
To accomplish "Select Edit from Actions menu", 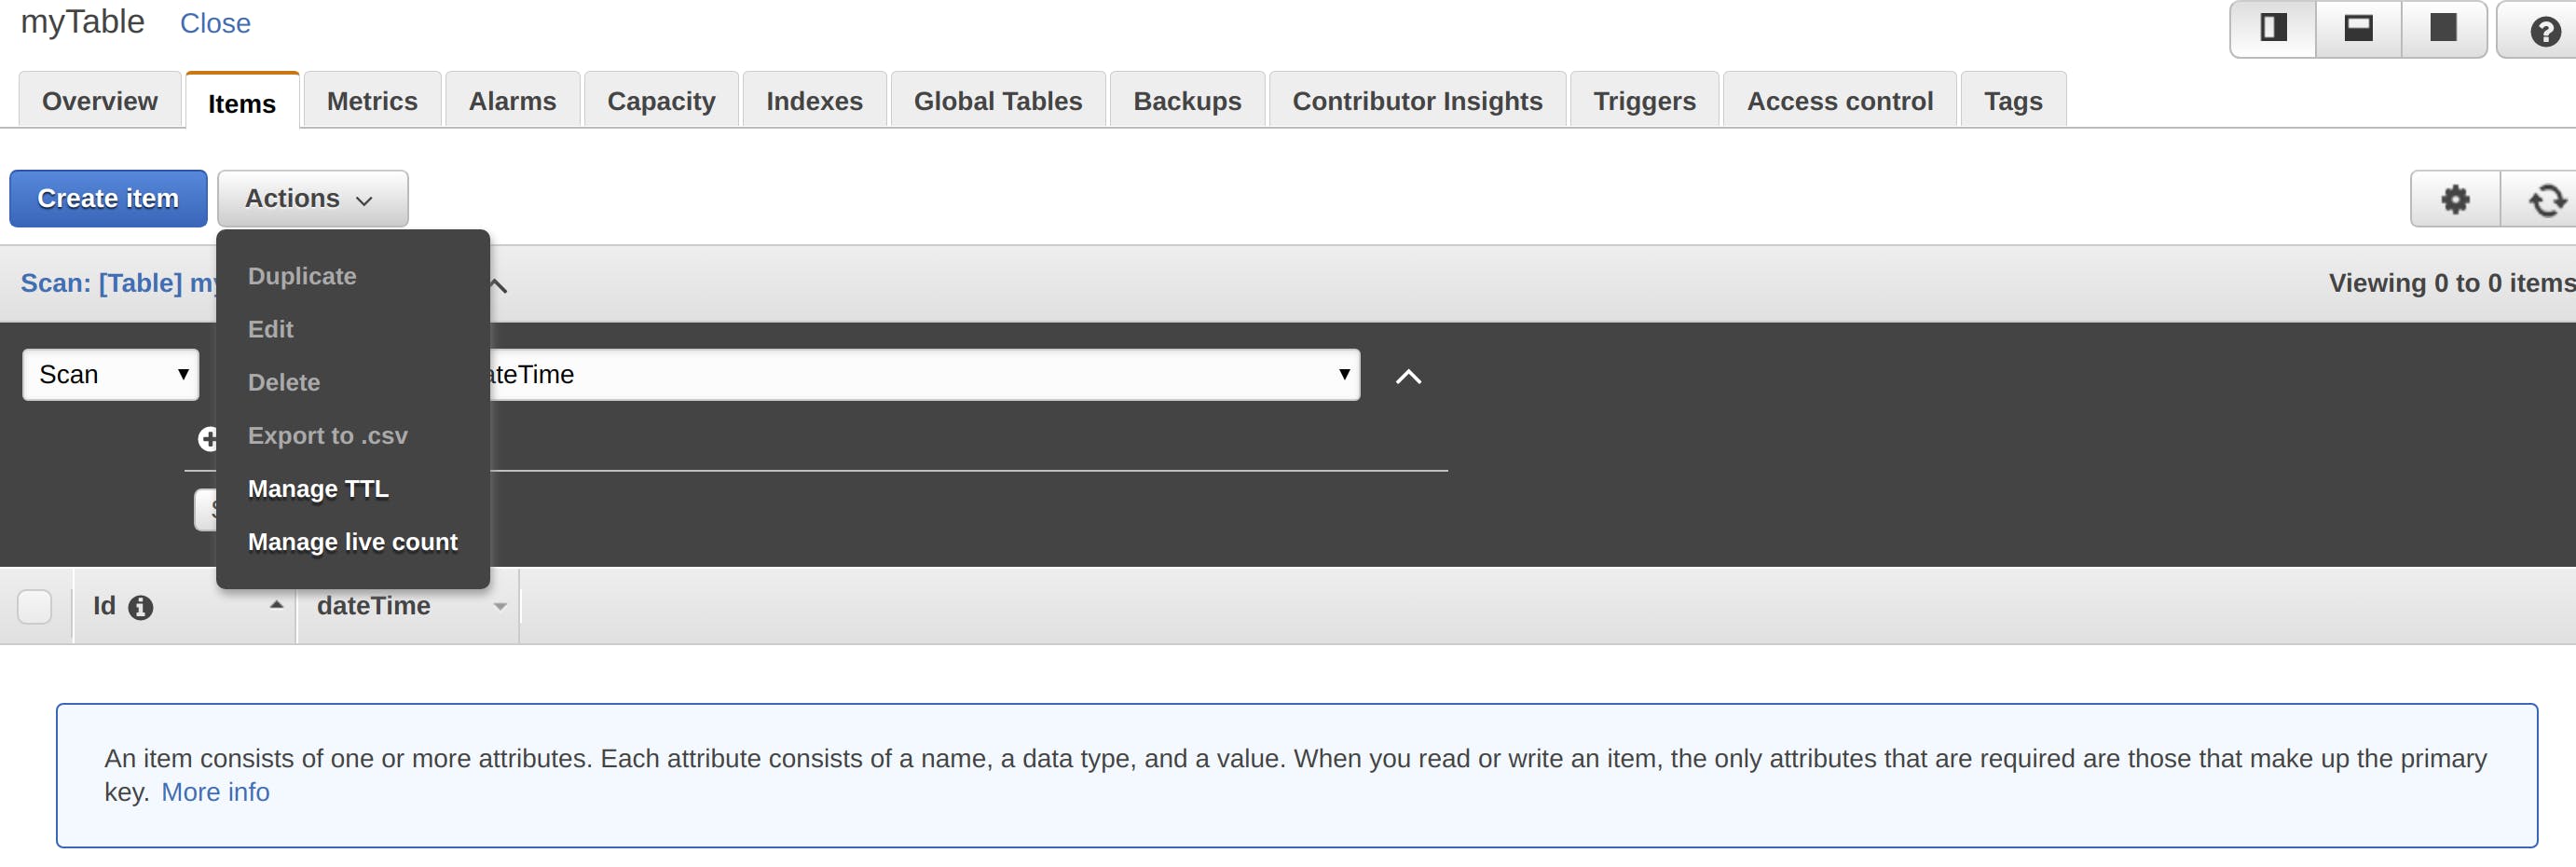I will tap(270, 329).
